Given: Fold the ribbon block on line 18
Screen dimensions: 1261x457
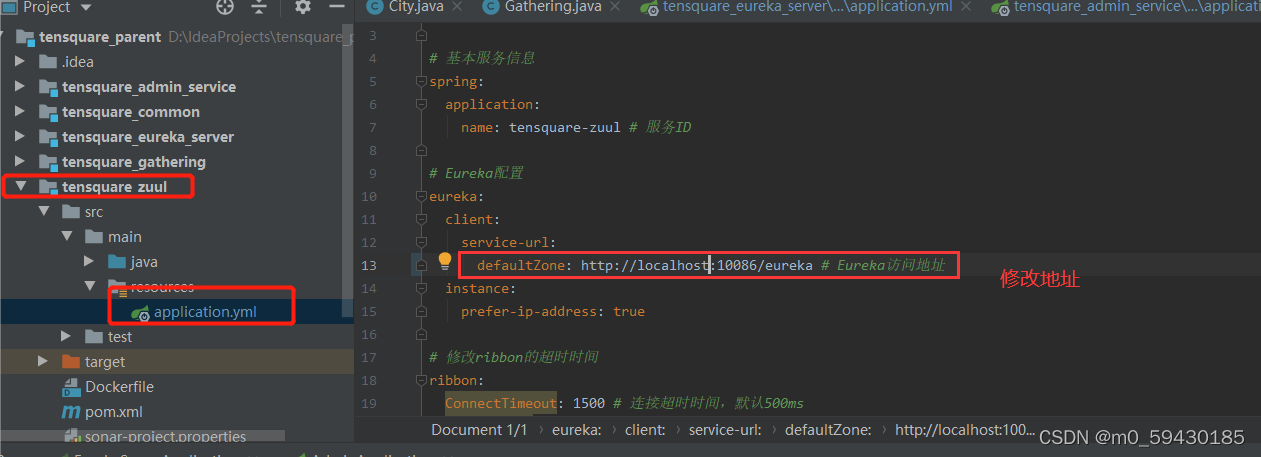Looking at the screenshot, I should coord(422,380).
